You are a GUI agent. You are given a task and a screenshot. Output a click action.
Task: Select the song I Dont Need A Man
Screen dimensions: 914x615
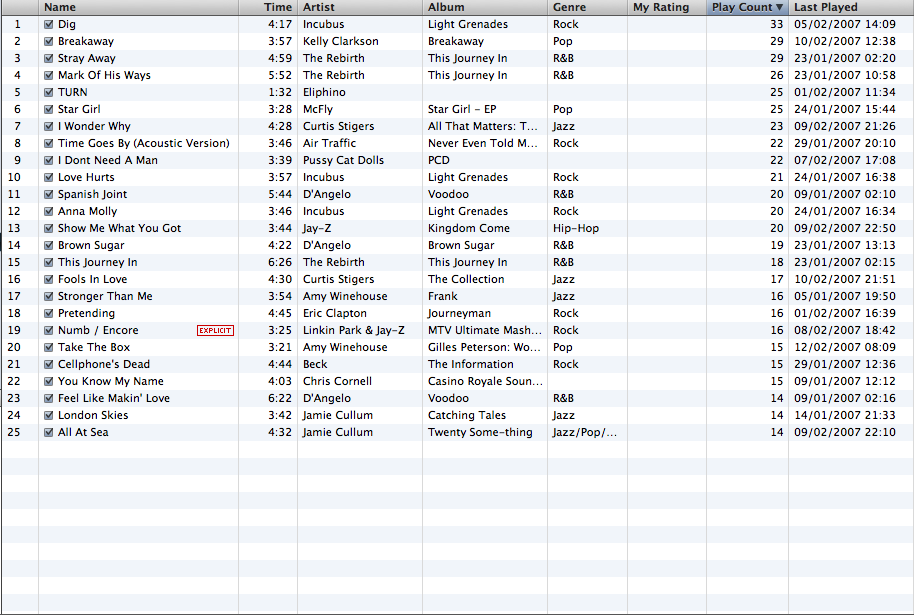click(108, 160)
